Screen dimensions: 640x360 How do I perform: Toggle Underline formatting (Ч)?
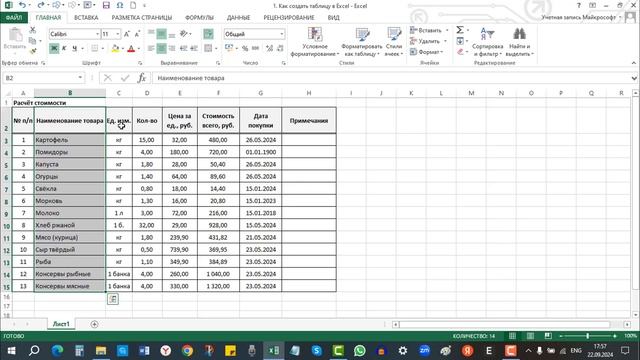tap(74, 49)
